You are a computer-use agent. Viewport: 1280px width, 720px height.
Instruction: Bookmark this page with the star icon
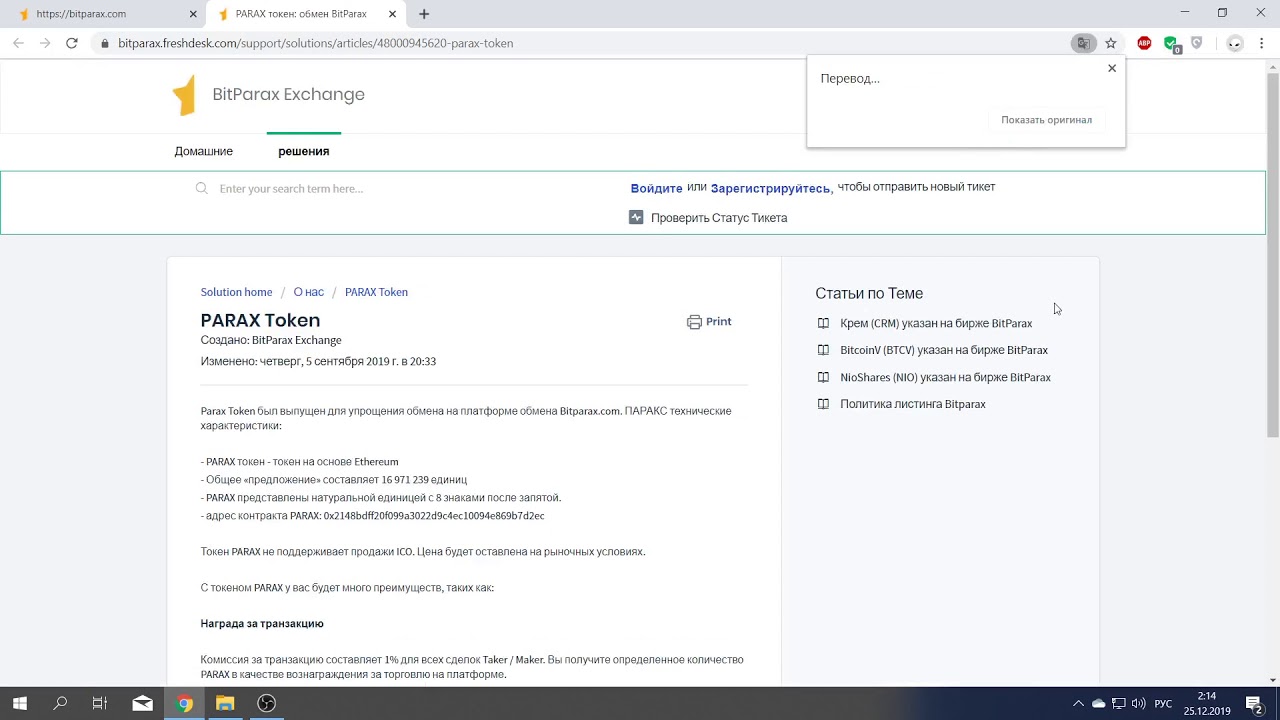pos(1111,43)
